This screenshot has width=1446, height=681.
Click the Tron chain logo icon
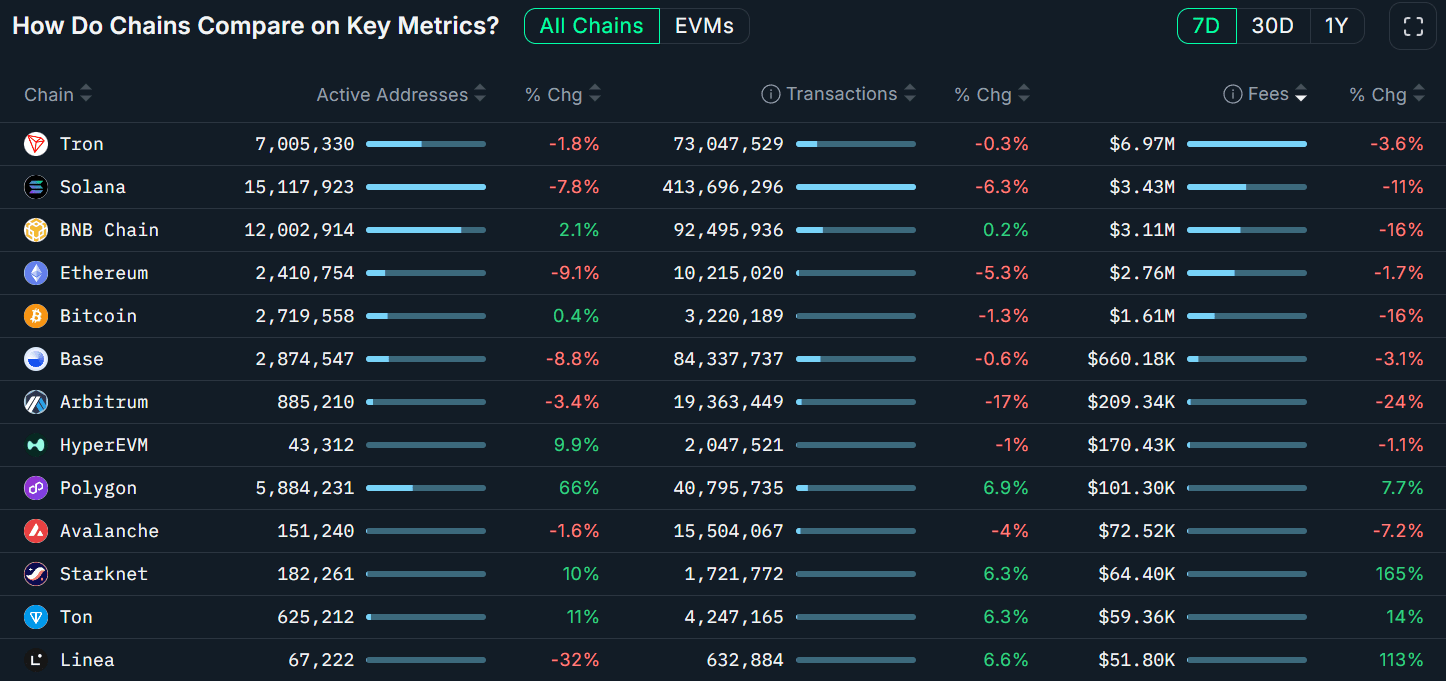coord(36,144)
